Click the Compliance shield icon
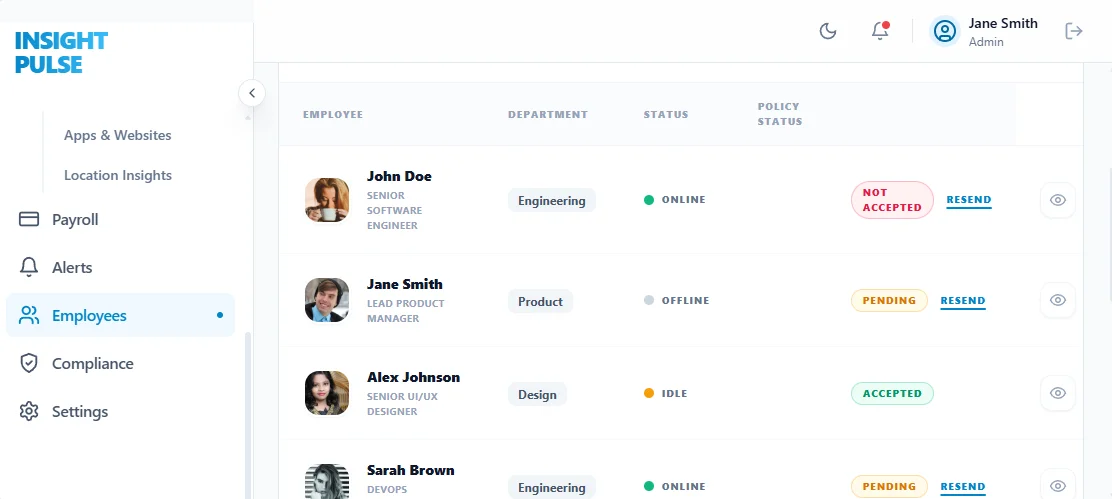 pyautogui.click(x=29, y=364)
